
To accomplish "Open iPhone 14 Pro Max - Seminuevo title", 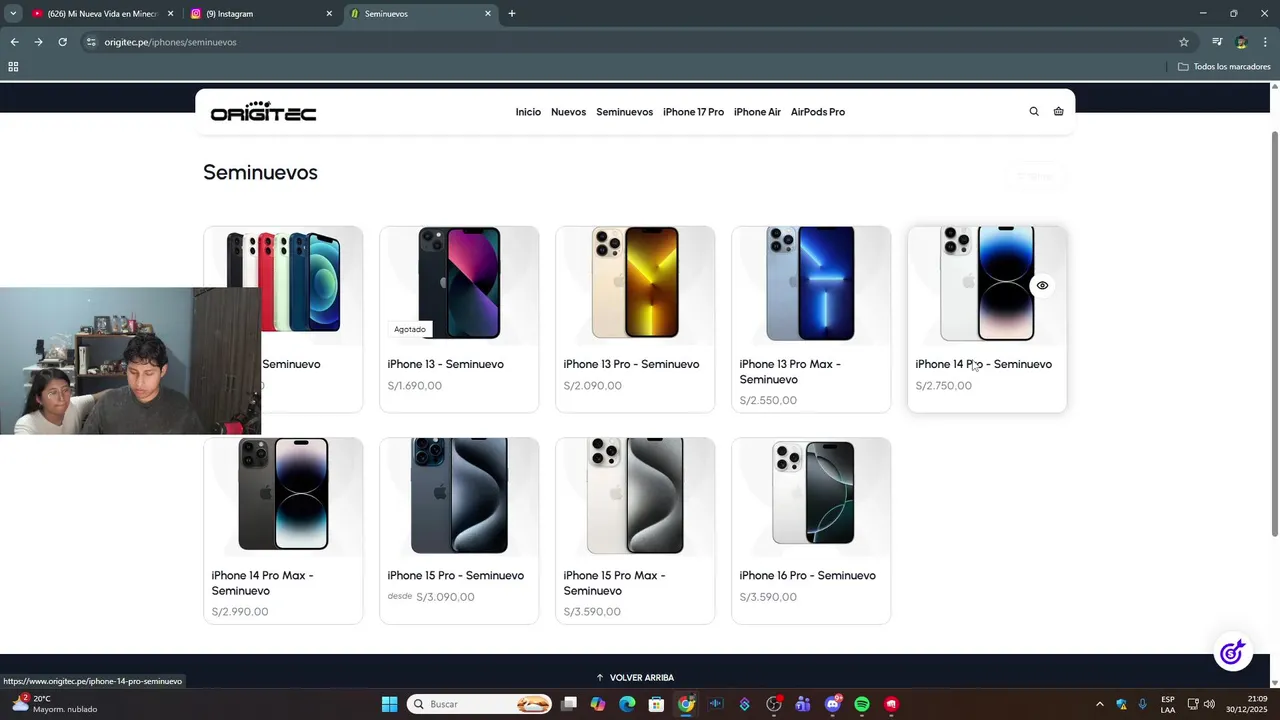I will tap(262, 583).
